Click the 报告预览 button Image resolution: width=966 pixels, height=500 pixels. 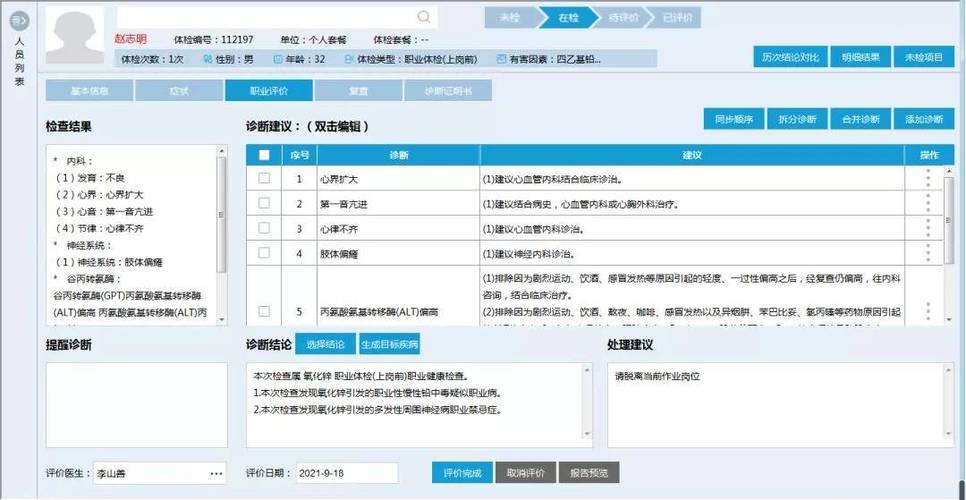(589, 473)
